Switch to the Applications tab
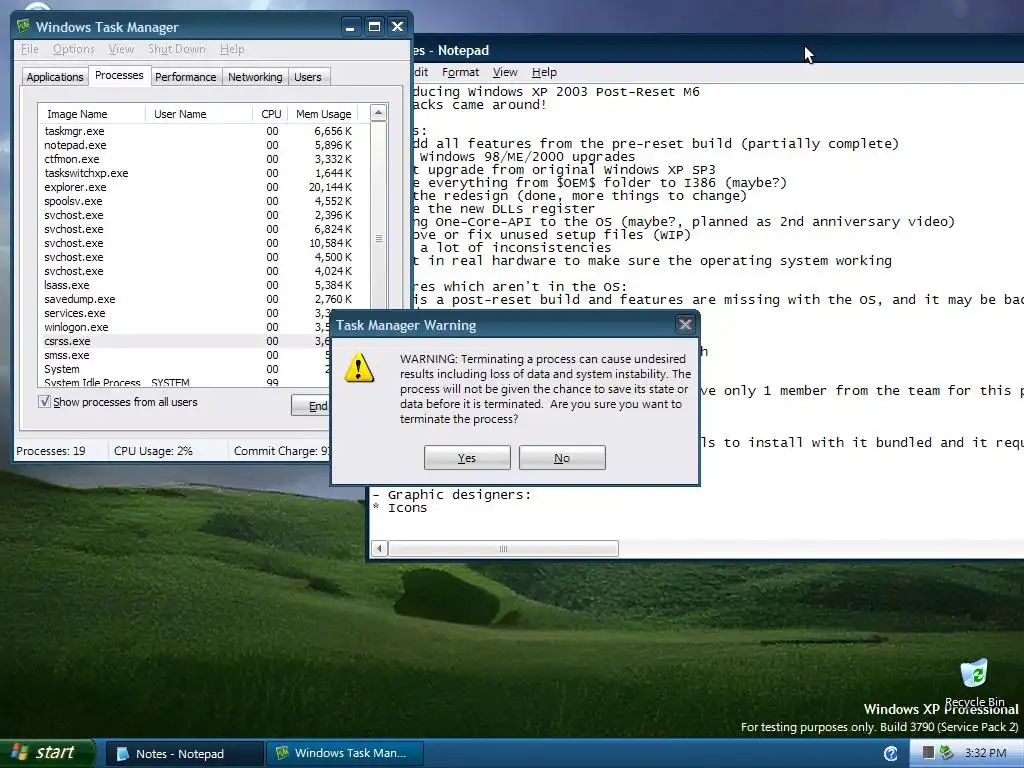The width and height of the screenshot is (1024, 768). [55, 77]
